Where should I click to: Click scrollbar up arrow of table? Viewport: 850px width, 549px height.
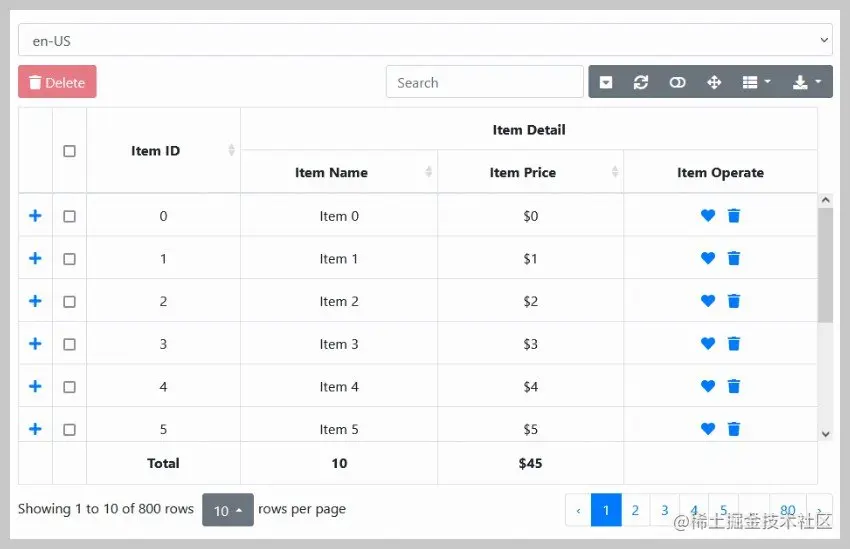tap(826, 200)
